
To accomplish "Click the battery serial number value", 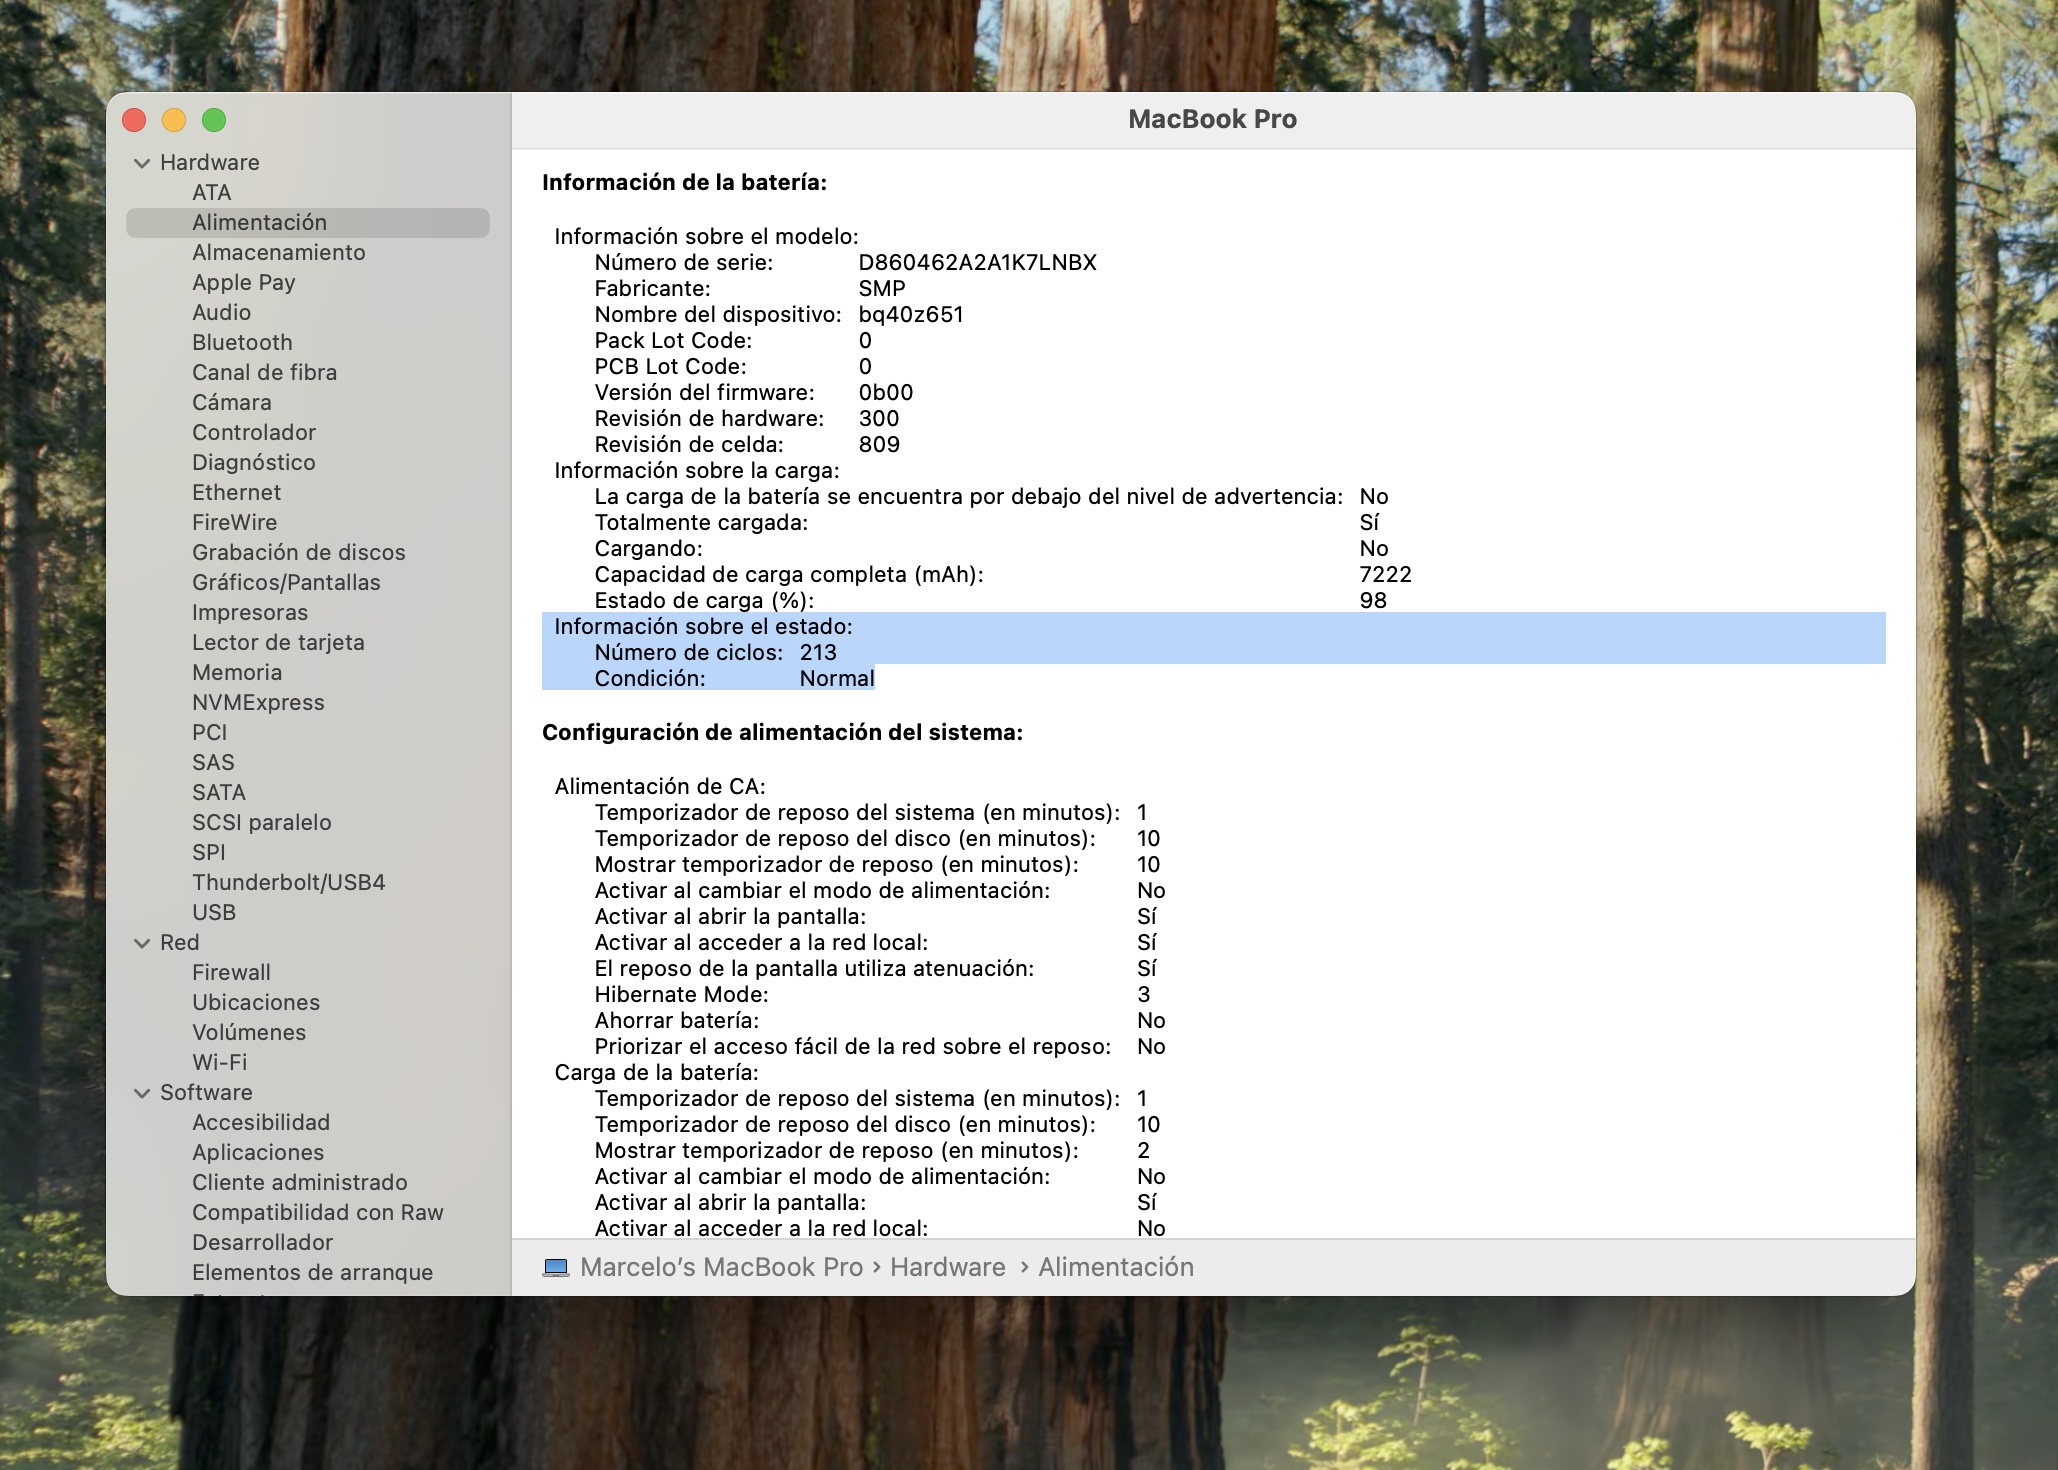I will (x=977, y=262).
